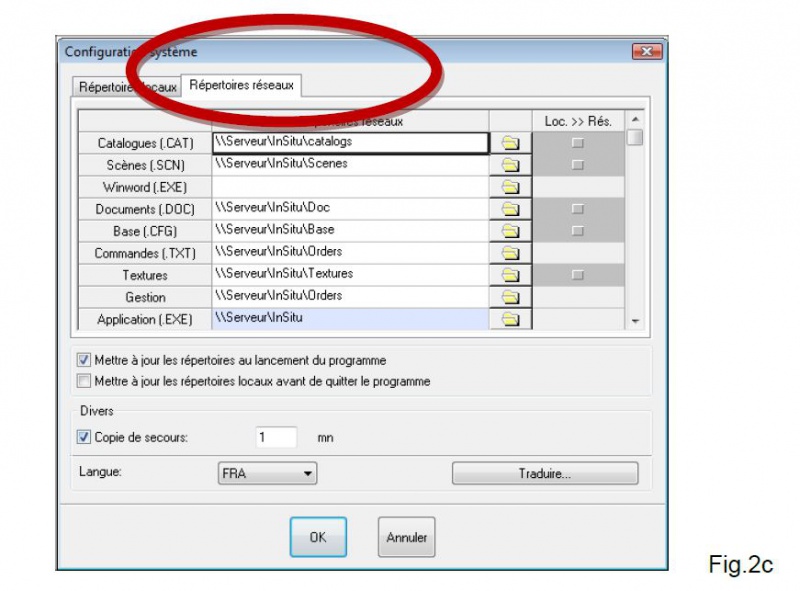Image resolution: width=800 pixels, height=591 pixels.
Task: Click folder icon in Documents (.DOC) row
Action: click(x=510, y=209)
